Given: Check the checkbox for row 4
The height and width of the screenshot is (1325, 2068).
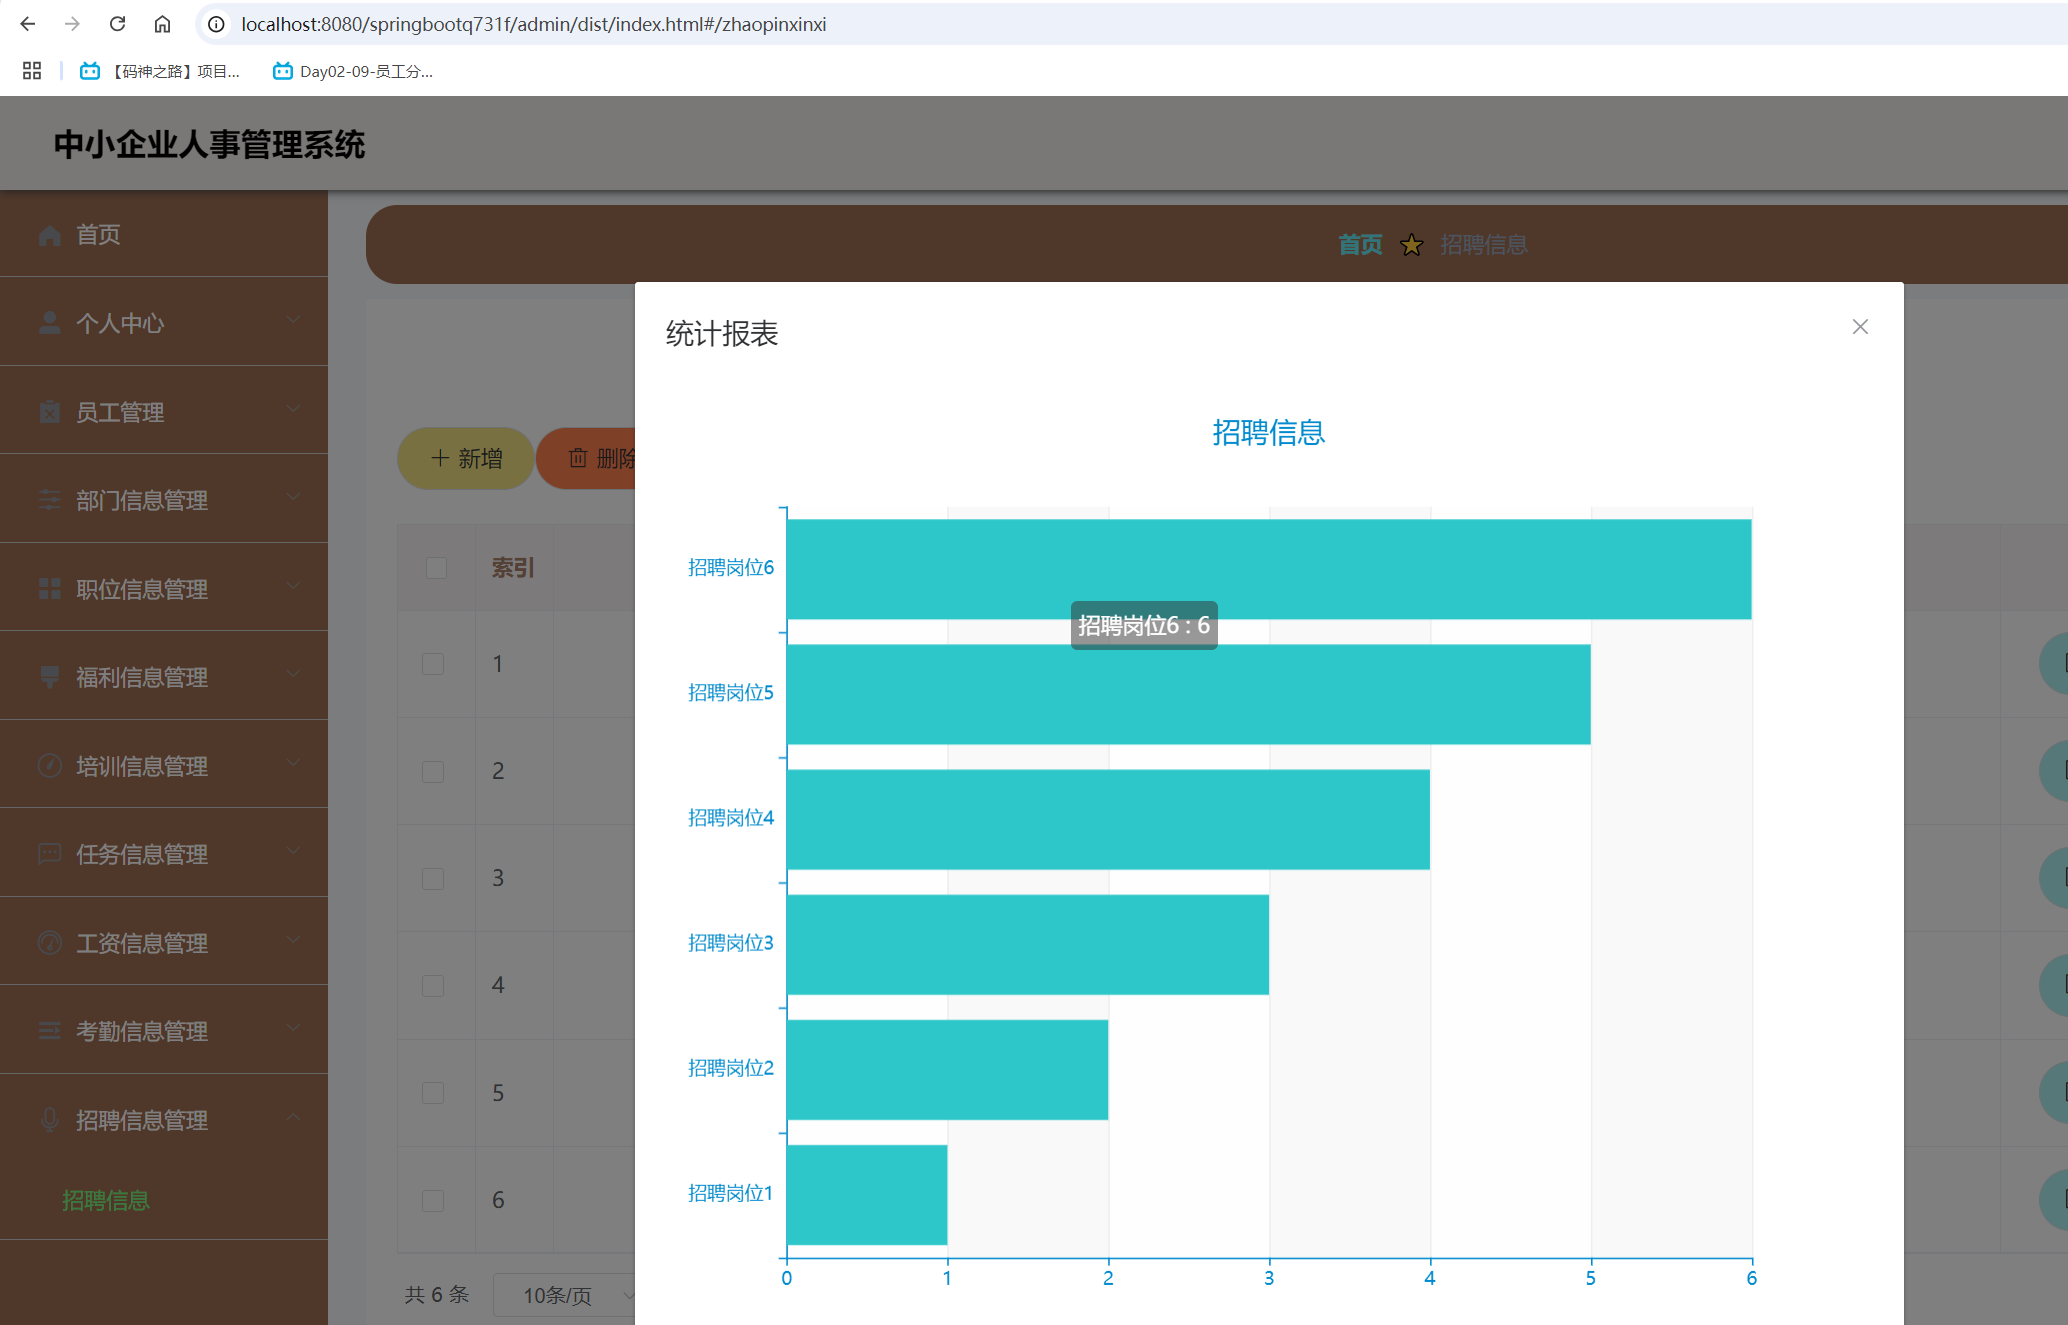Looking at the screenshot, I should (x=433, y=986).
